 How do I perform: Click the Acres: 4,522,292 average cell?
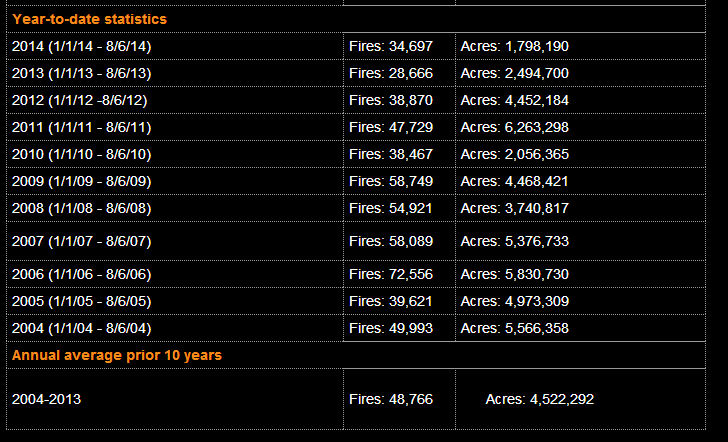coord(539,399)
